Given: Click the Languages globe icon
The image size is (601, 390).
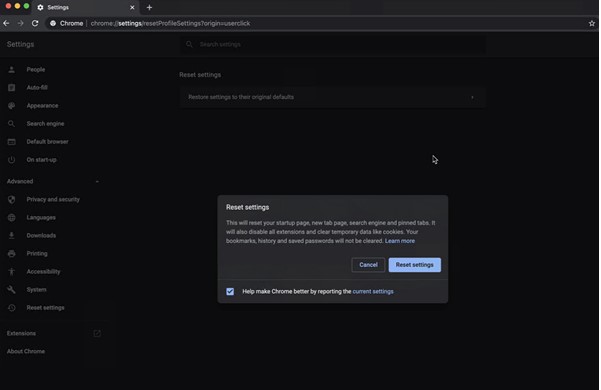Looking at the screenshot, I should (x=11, y=217).
